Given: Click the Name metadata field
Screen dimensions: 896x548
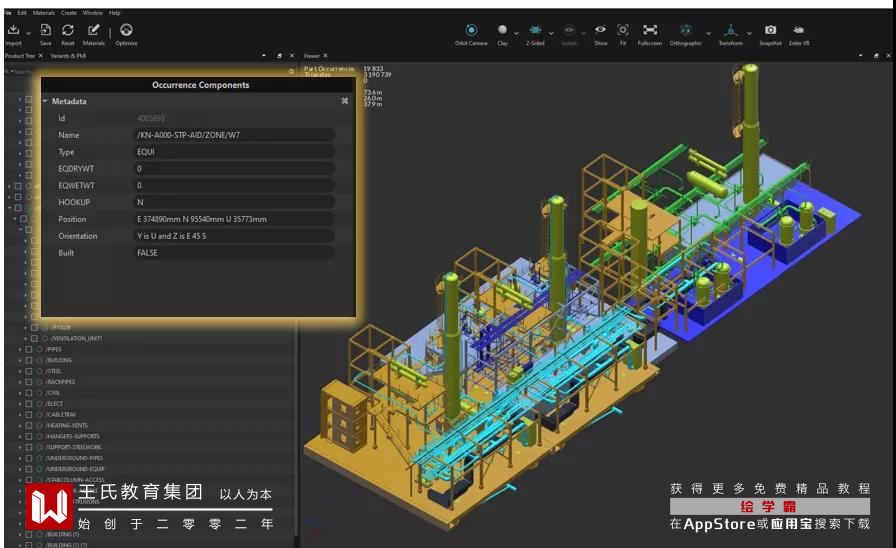Looking at the screenshot, I should [234, 135].
